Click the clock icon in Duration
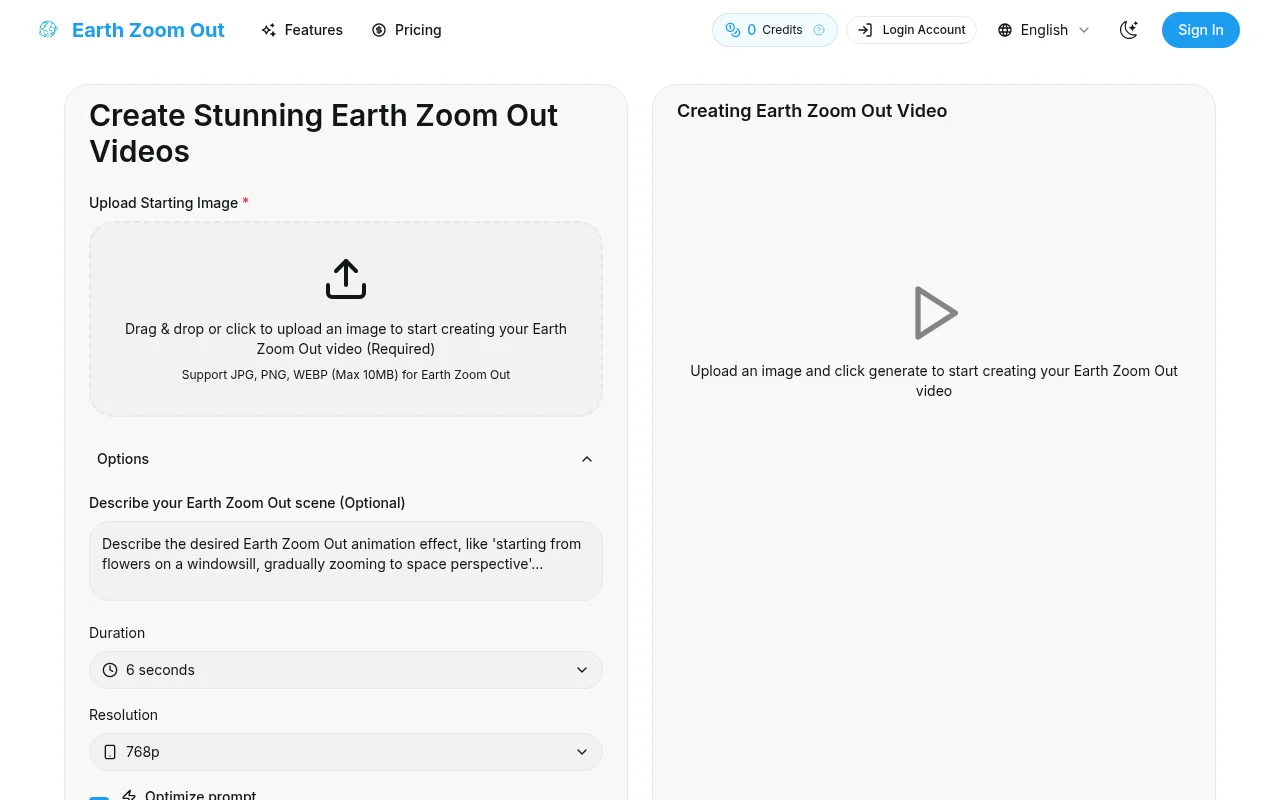The height and width of the screenshot is (800, 1280). pyautogui.click(x=110, y=670)
